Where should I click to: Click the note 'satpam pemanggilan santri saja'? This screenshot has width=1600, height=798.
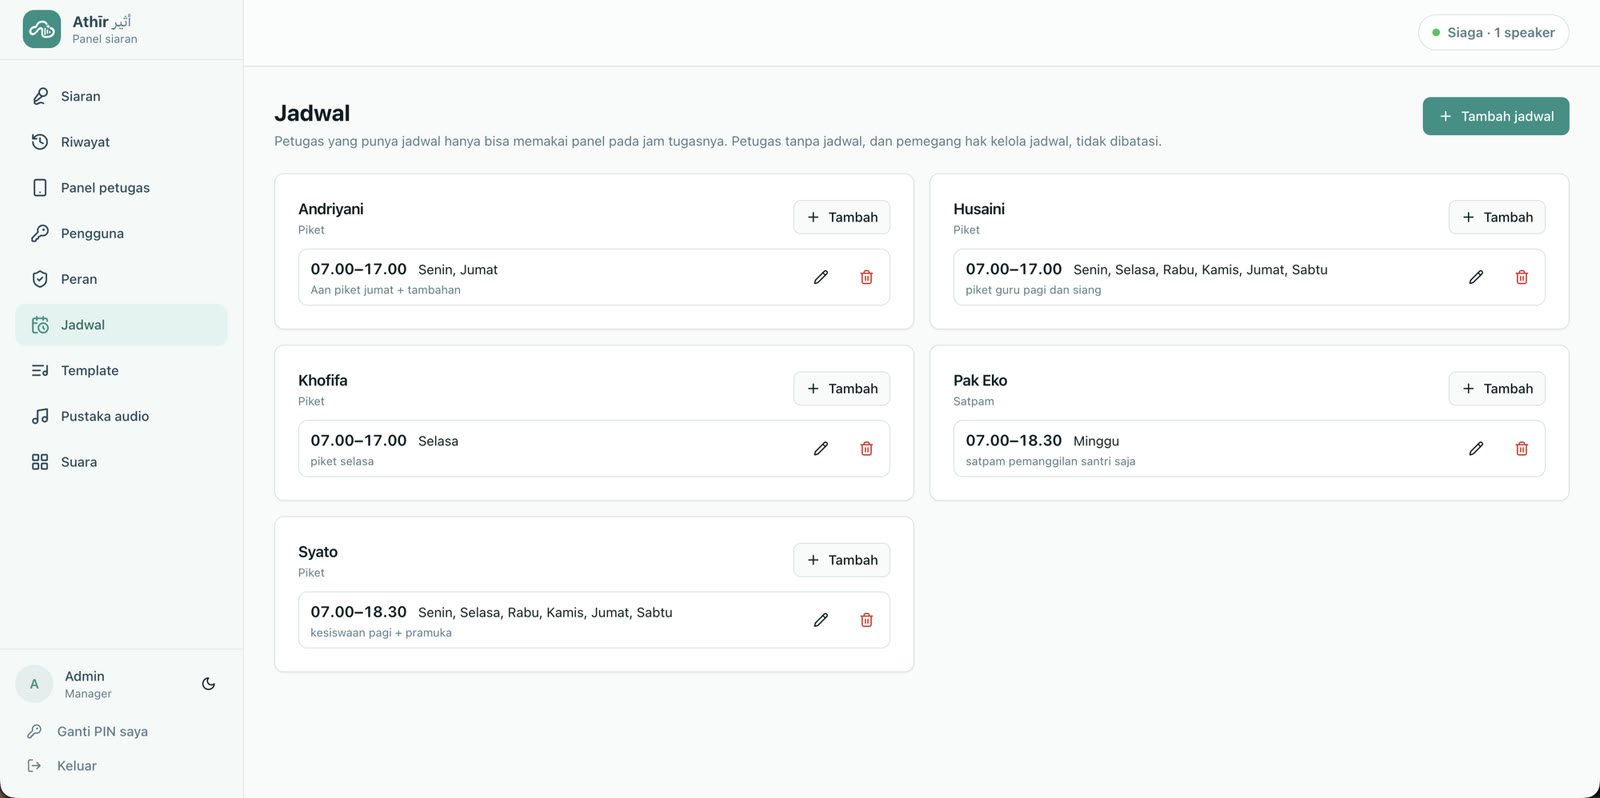coord(1050,461)
